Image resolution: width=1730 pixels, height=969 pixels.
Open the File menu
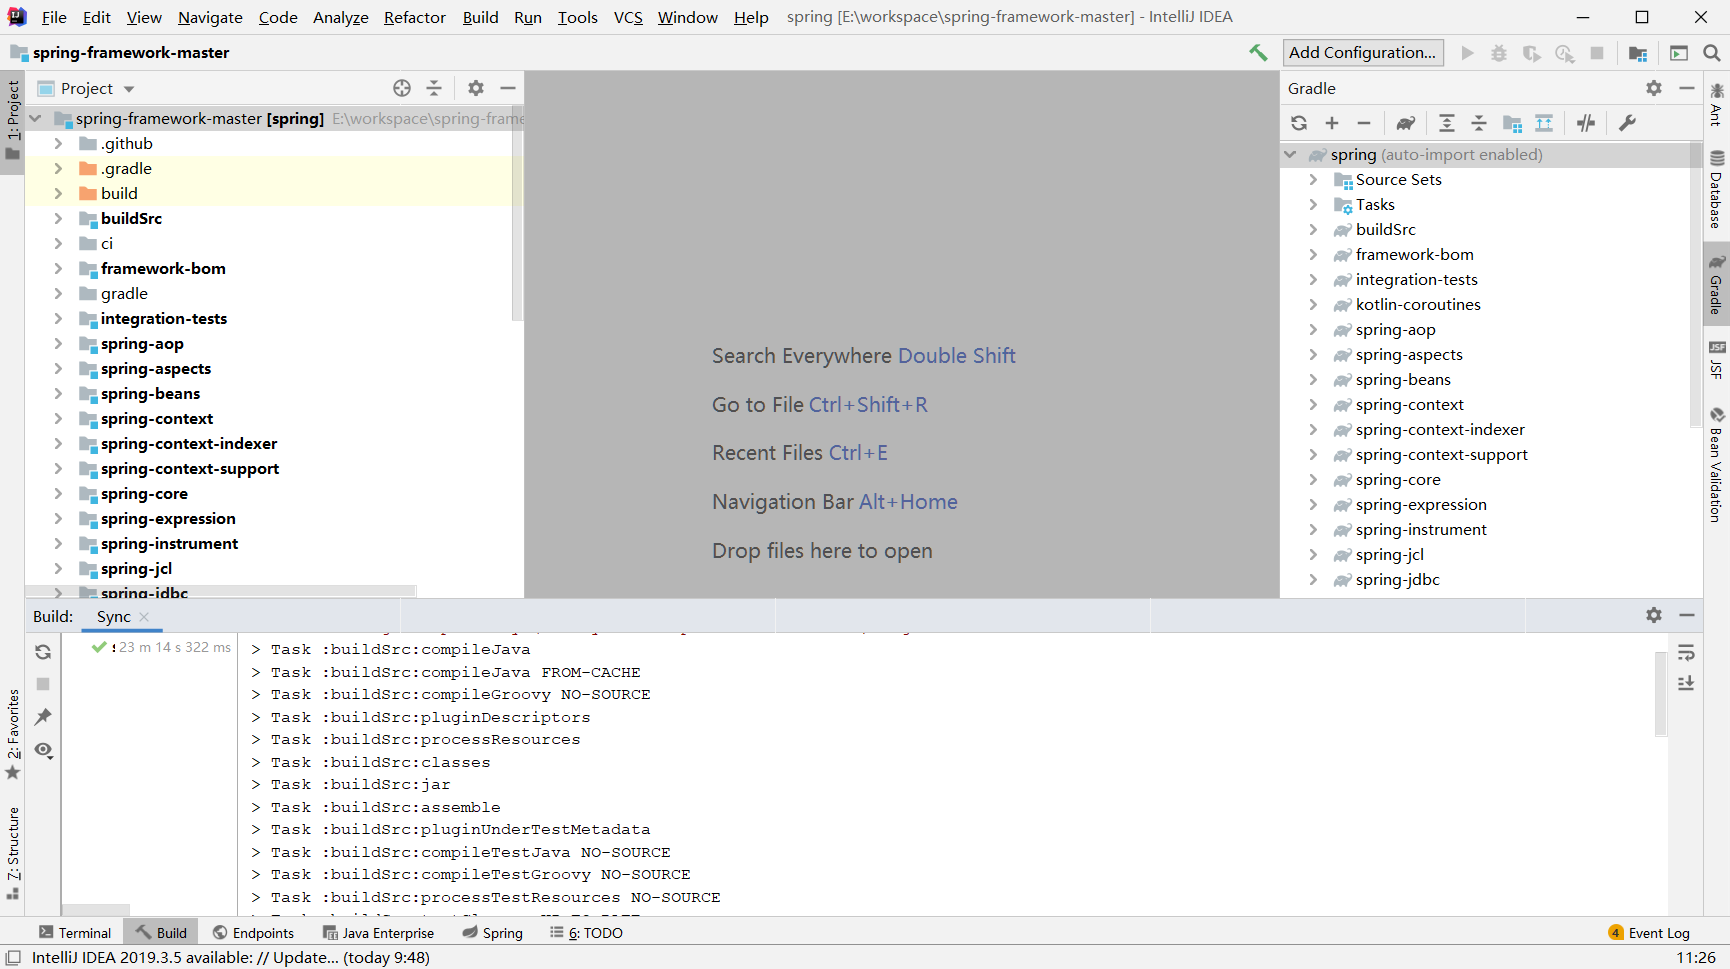tap(54, 17)
